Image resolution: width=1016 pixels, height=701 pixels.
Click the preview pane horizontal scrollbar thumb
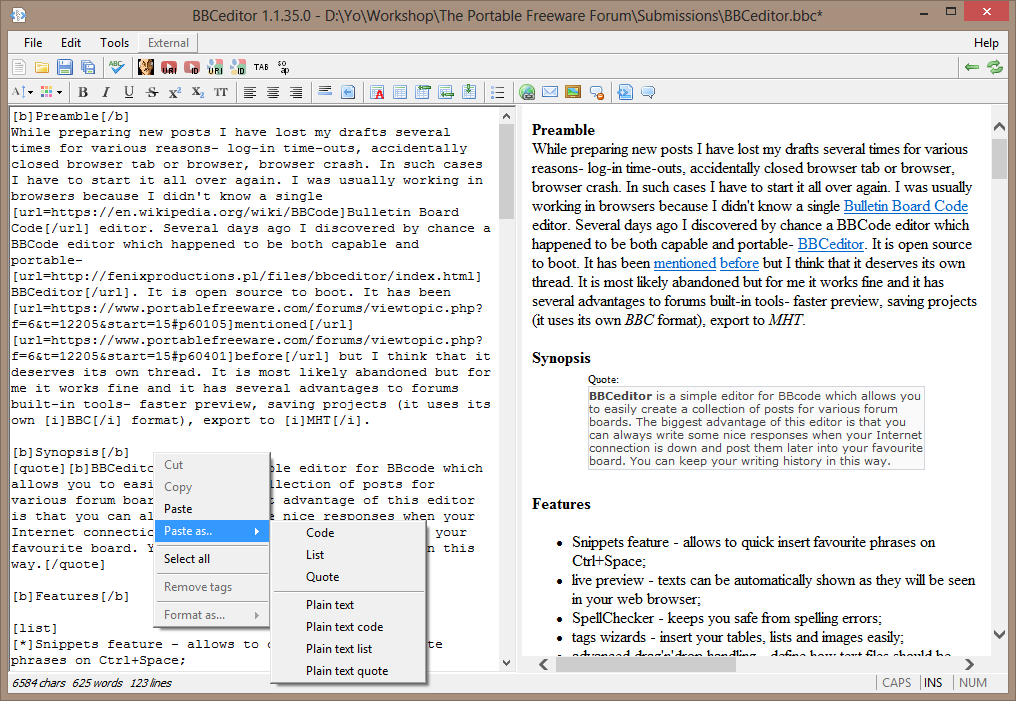(646, 664)
